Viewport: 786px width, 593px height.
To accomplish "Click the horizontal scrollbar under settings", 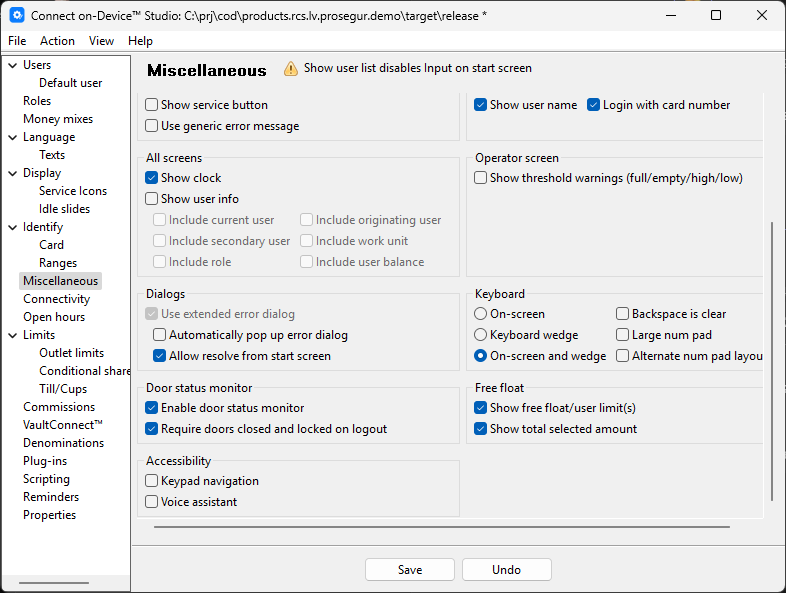I will click(440, 526).
